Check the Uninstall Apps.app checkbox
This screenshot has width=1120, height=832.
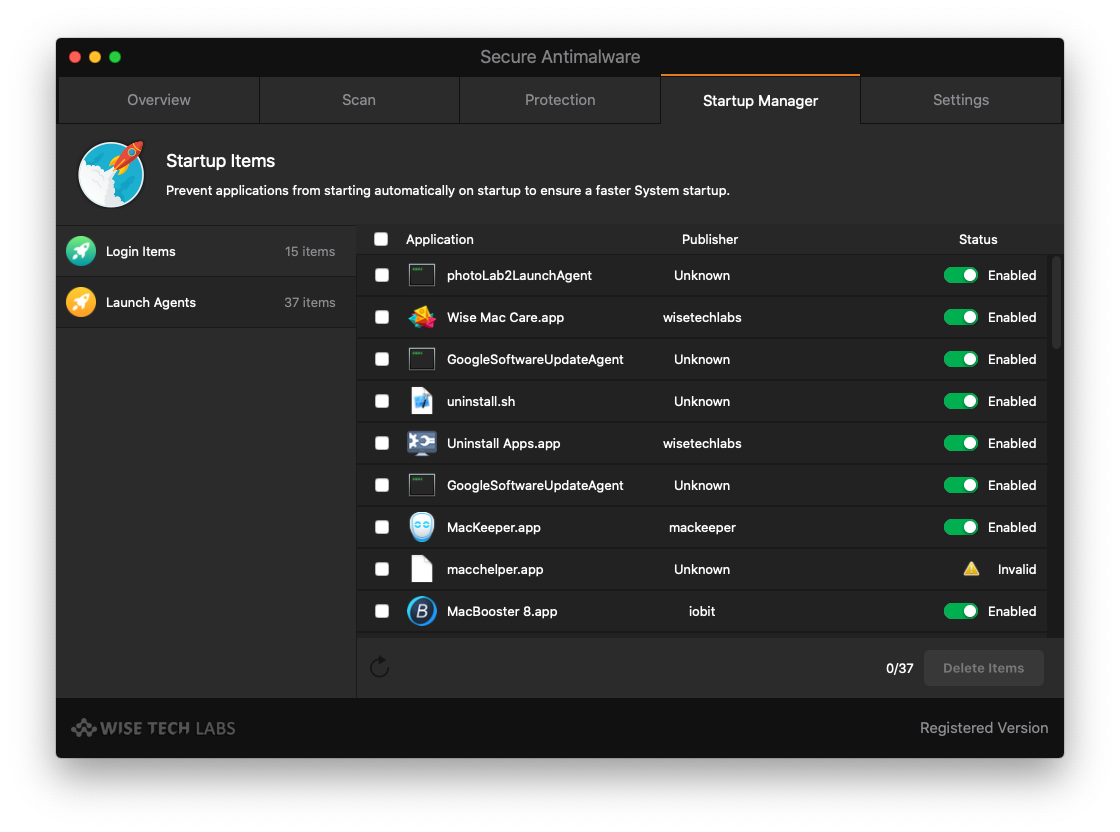point(382,443)
